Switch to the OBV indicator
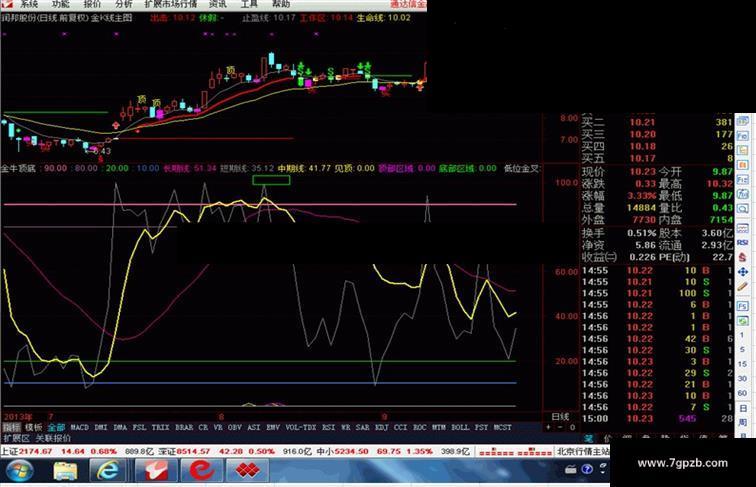Viewport: 756px width, 487px height. [235, 427]
